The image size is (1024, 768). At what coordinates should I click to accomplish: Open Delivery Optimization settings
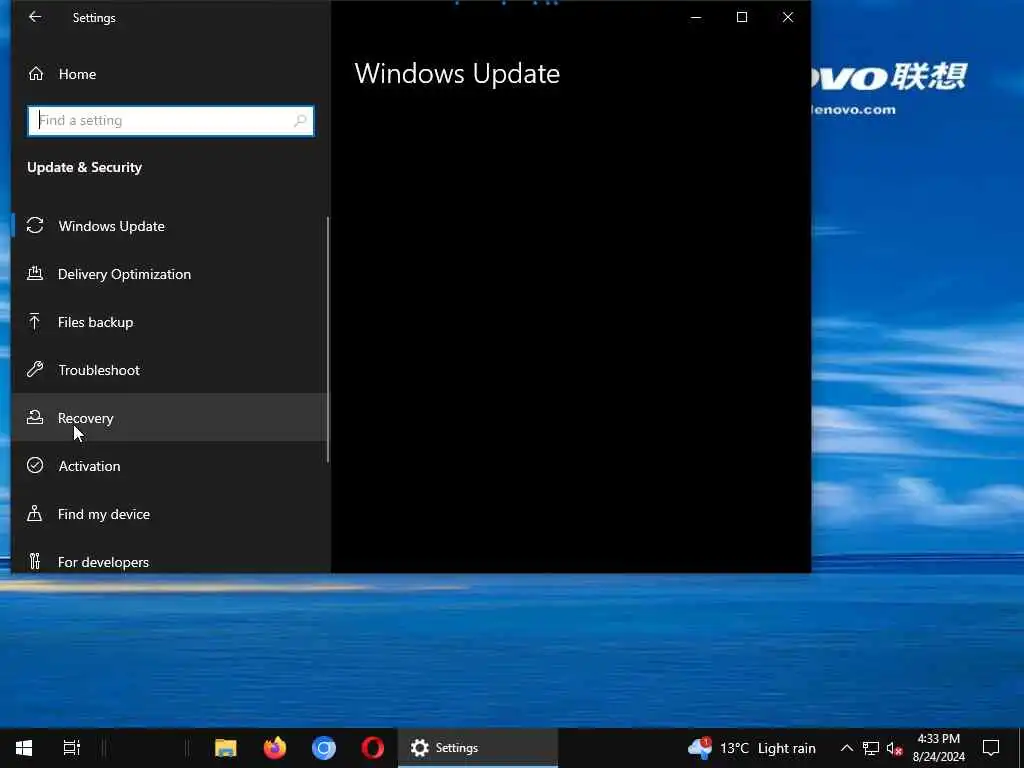click(x=170, y=274)
